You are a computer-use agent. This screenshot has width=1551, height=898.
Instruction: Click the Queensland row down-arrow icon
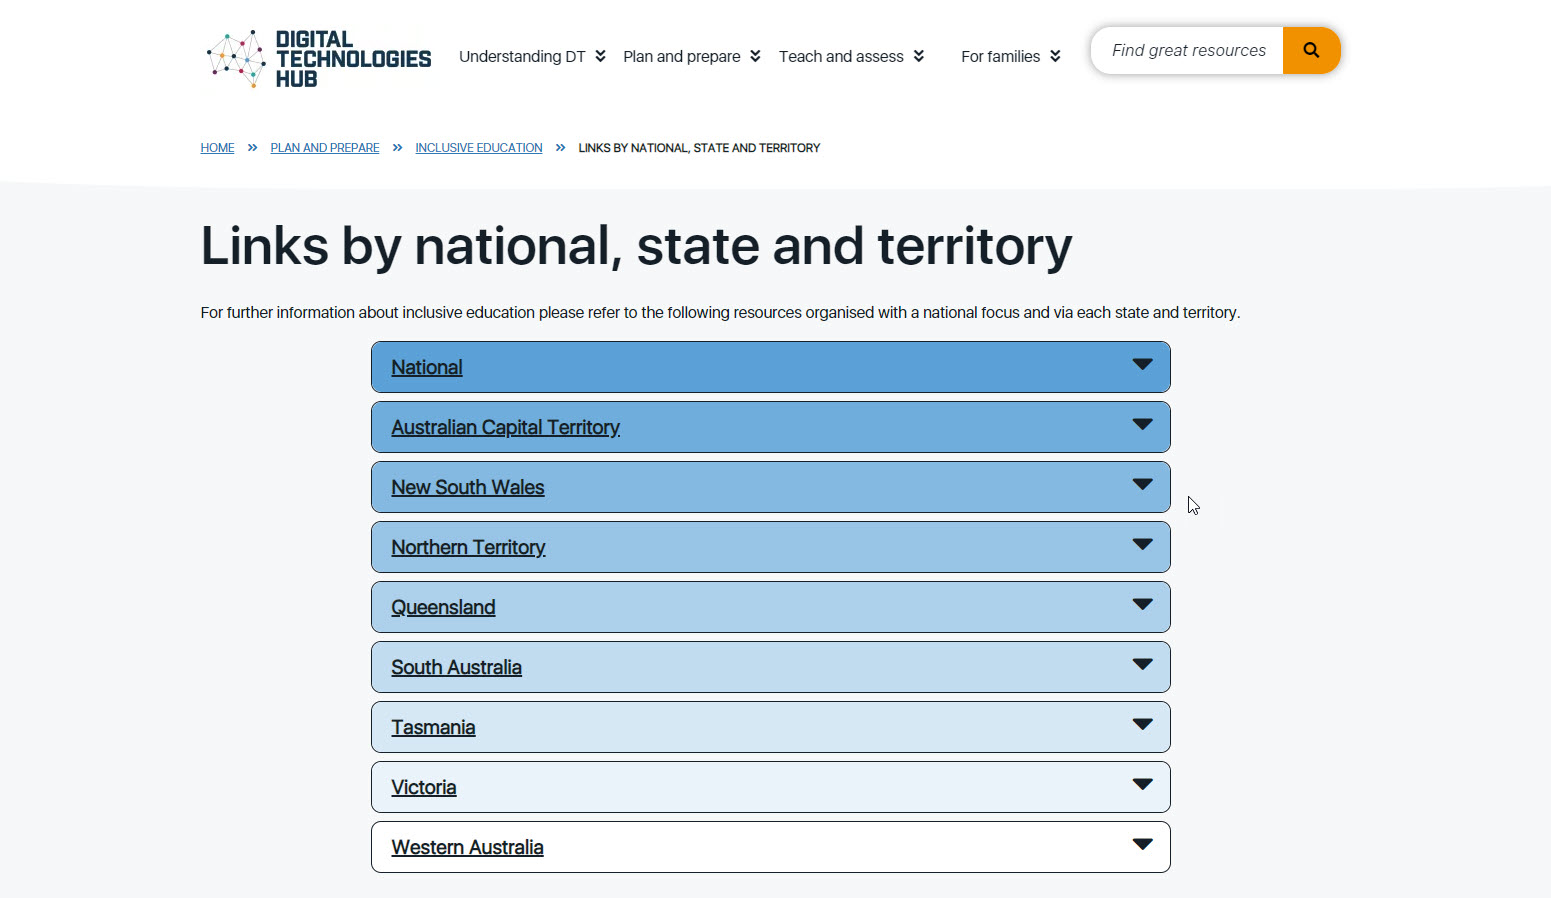[1142, 605]
